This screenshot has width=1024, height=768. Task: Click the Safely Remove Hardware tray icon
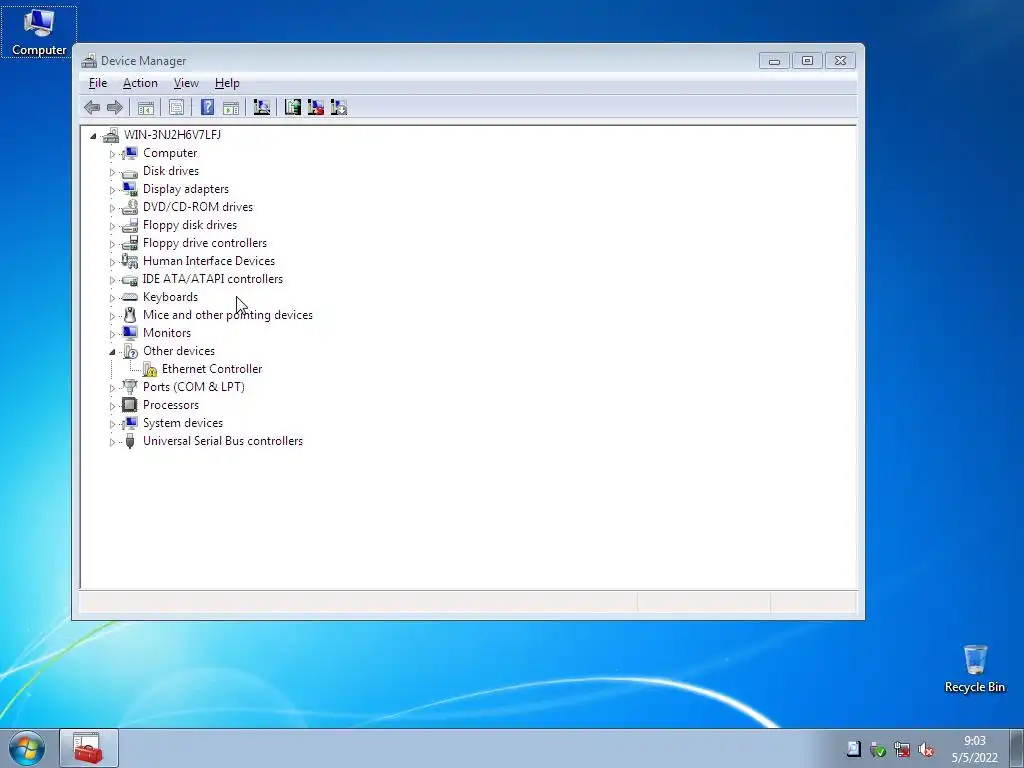tap(878, 750)
